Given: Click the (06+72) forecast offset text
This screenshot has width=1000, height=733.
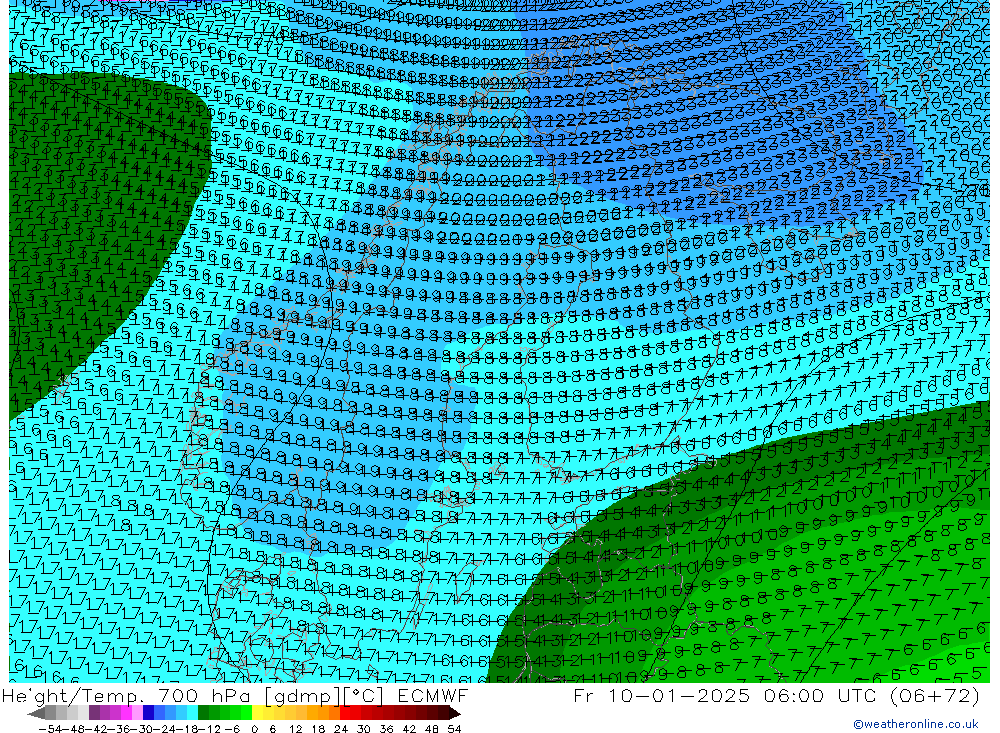Looking at the screenshot, I should coord(935,695).
